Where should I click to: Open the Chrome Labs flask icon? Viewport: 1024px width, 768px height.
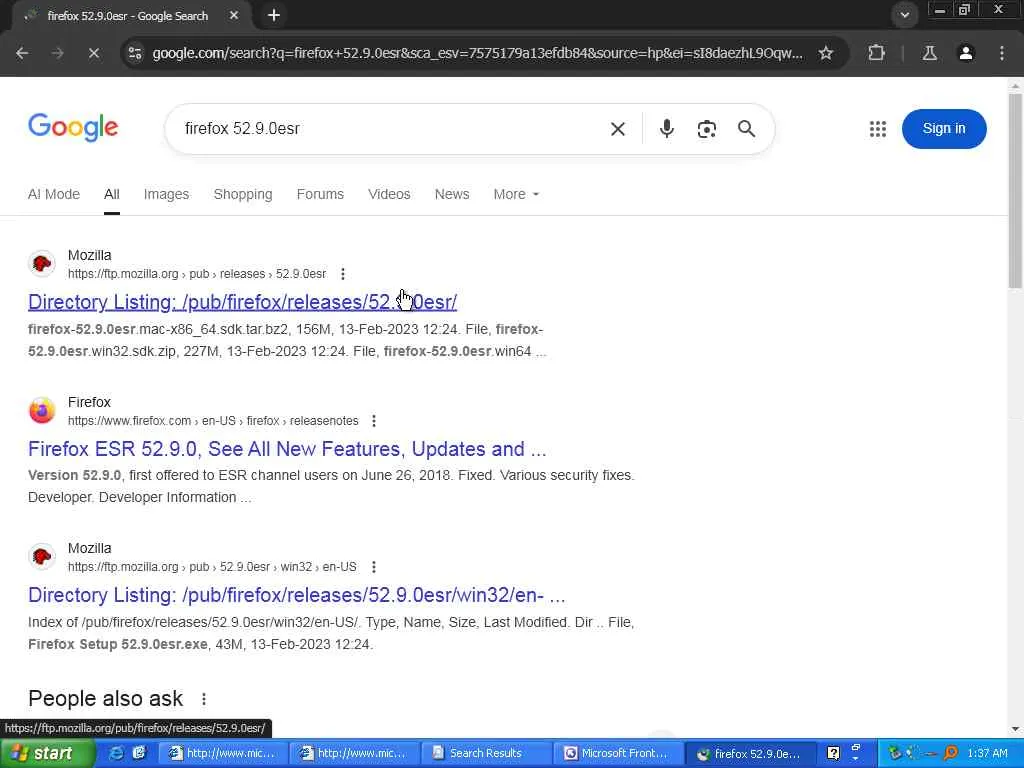tap(929, 53)
